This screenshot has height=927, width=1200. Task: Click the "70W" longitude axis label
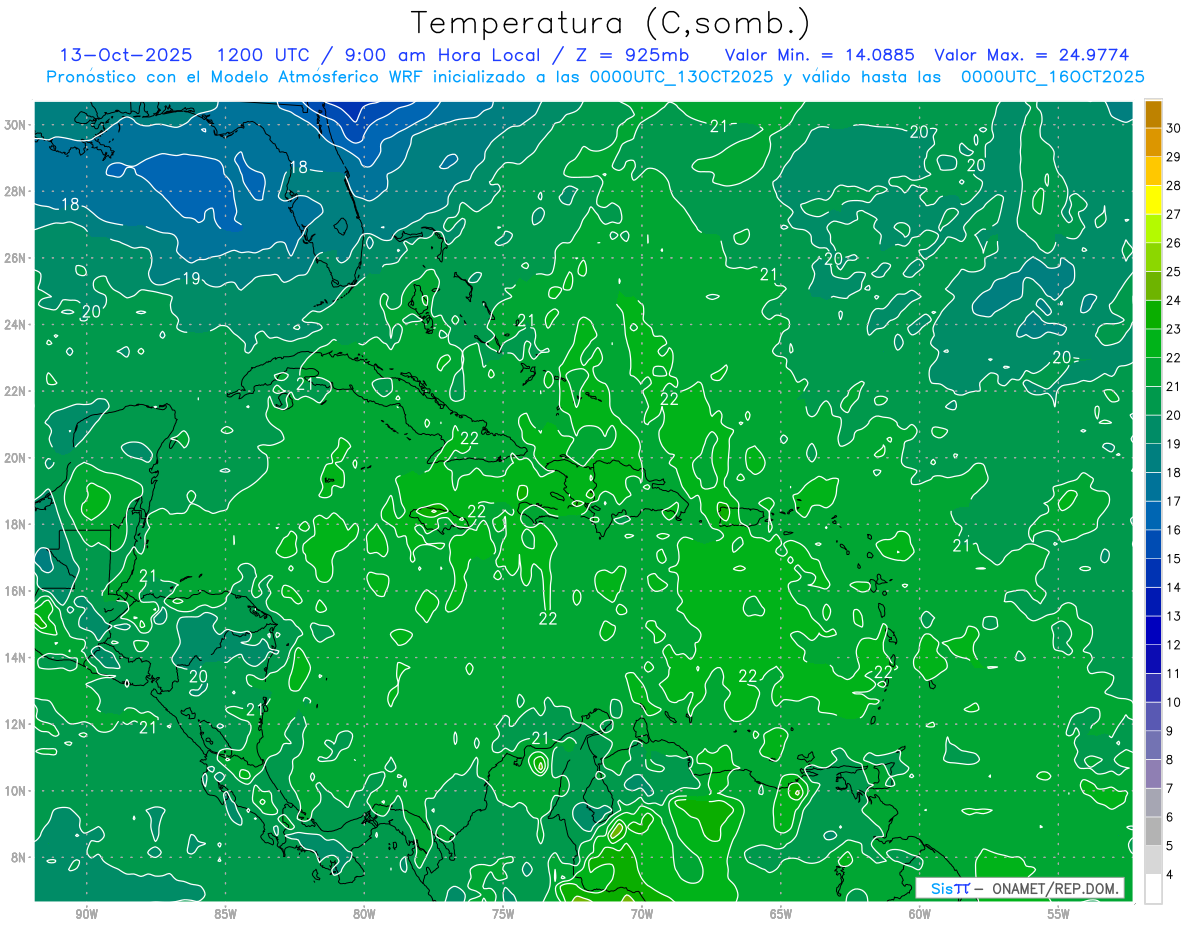pyautogui.click(x=642, y=914)
